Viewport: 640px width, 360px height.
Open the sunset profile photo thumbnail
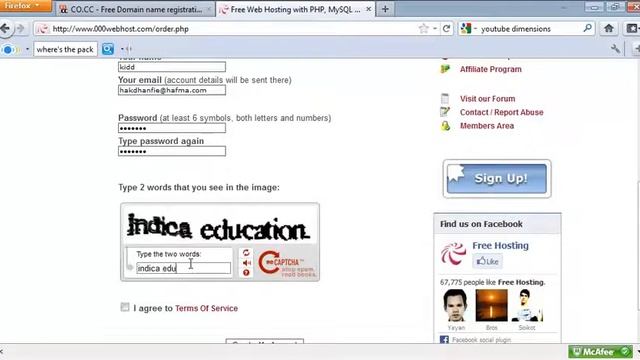tap(491, 305)
